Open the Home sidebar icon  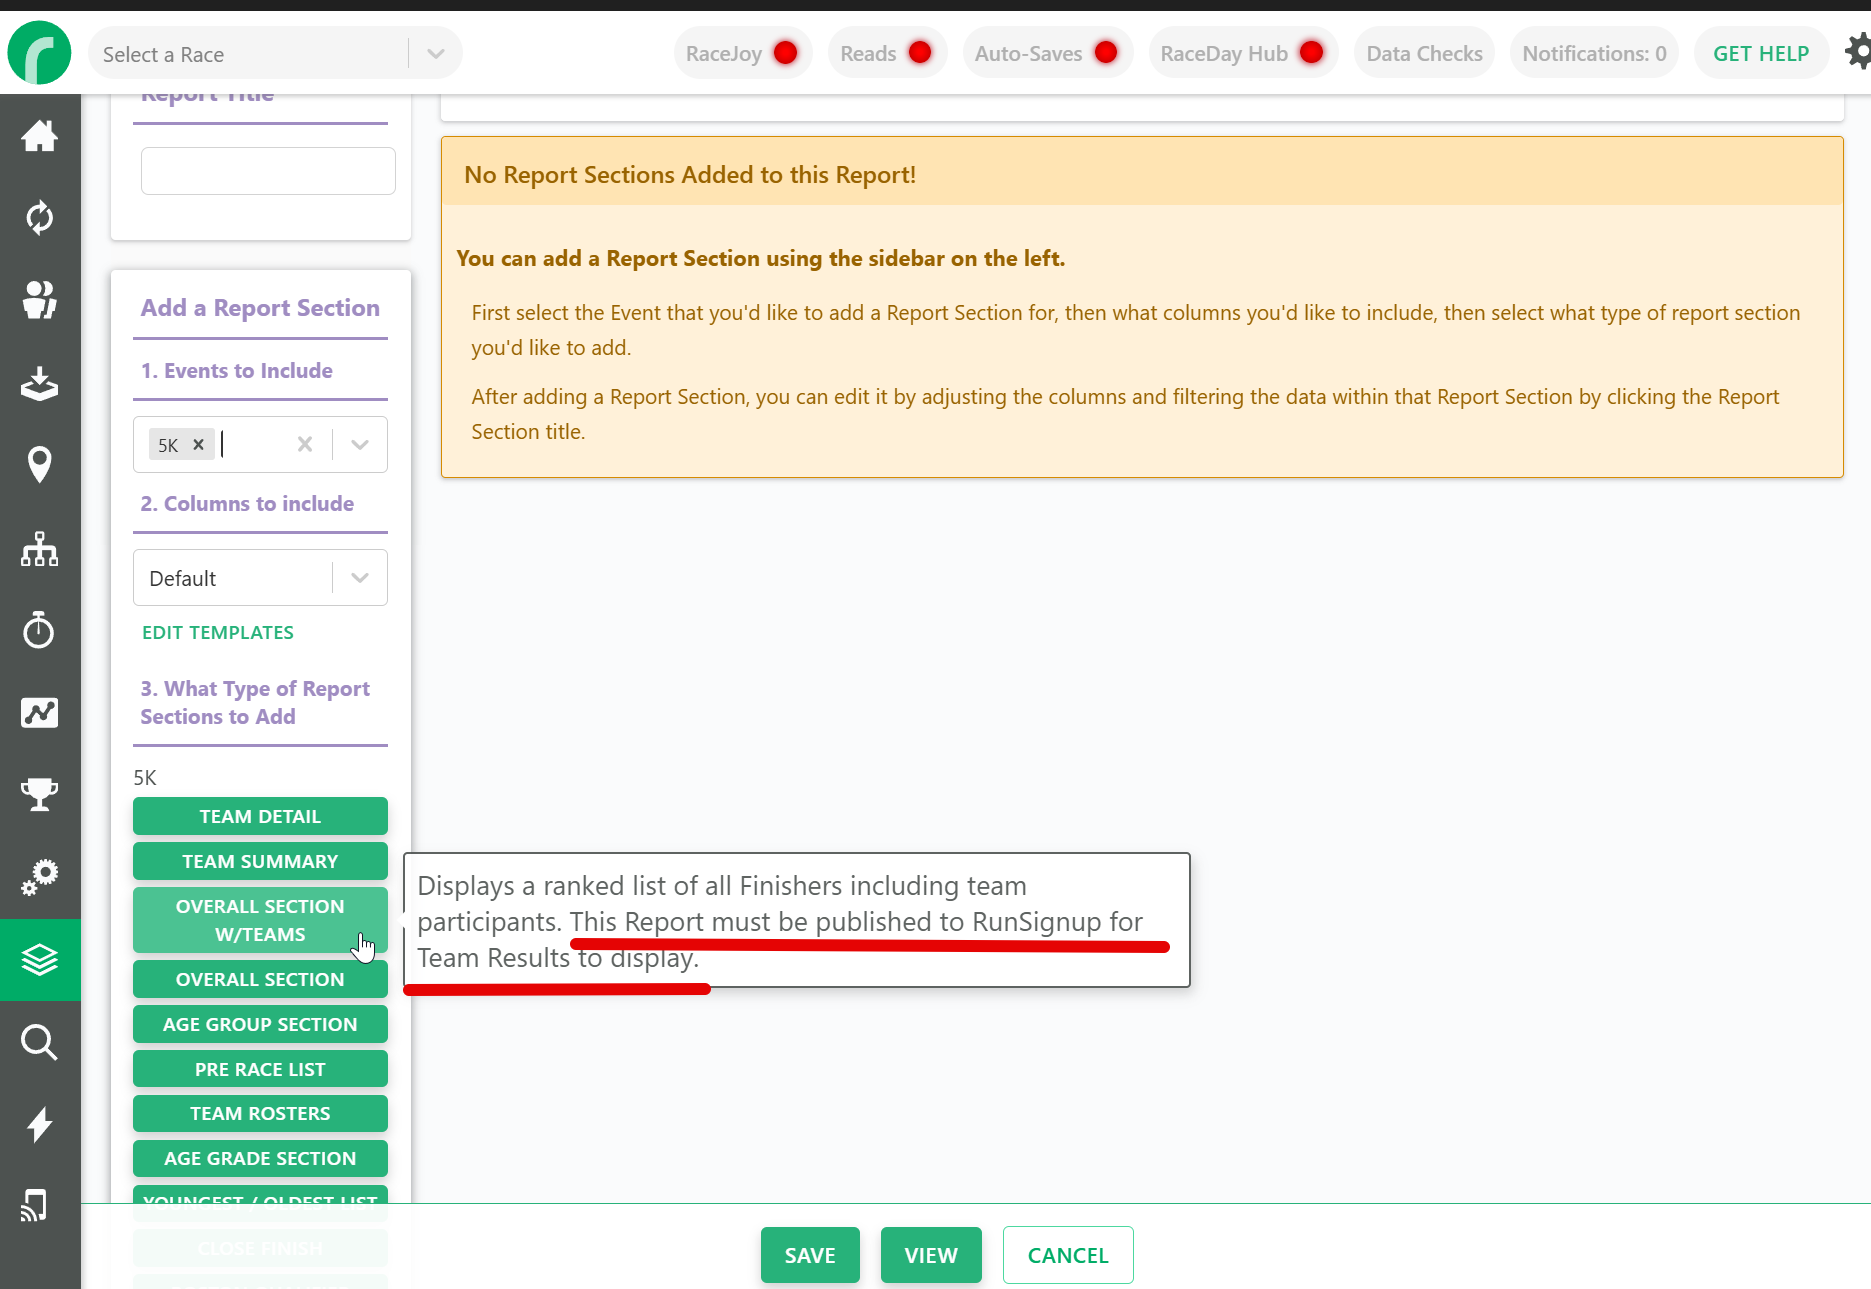[40, 135]
